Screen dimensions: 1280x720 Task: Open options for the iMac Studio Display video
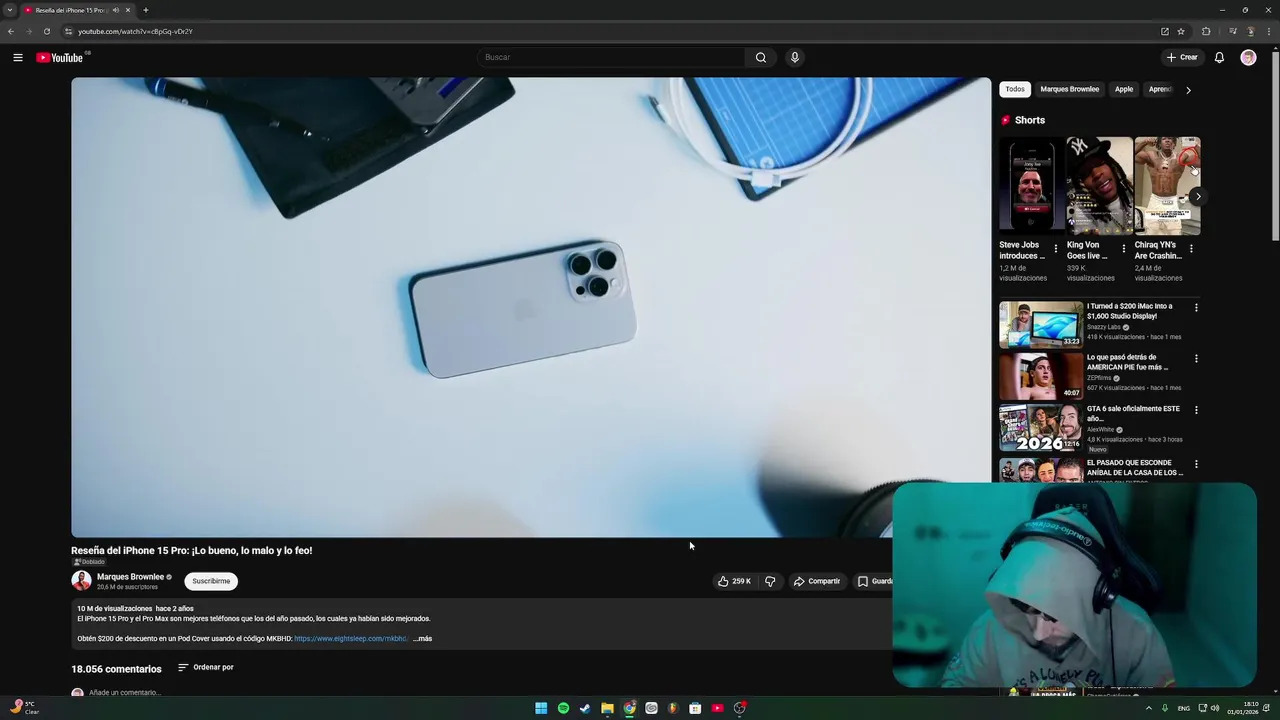[1196, 308]
